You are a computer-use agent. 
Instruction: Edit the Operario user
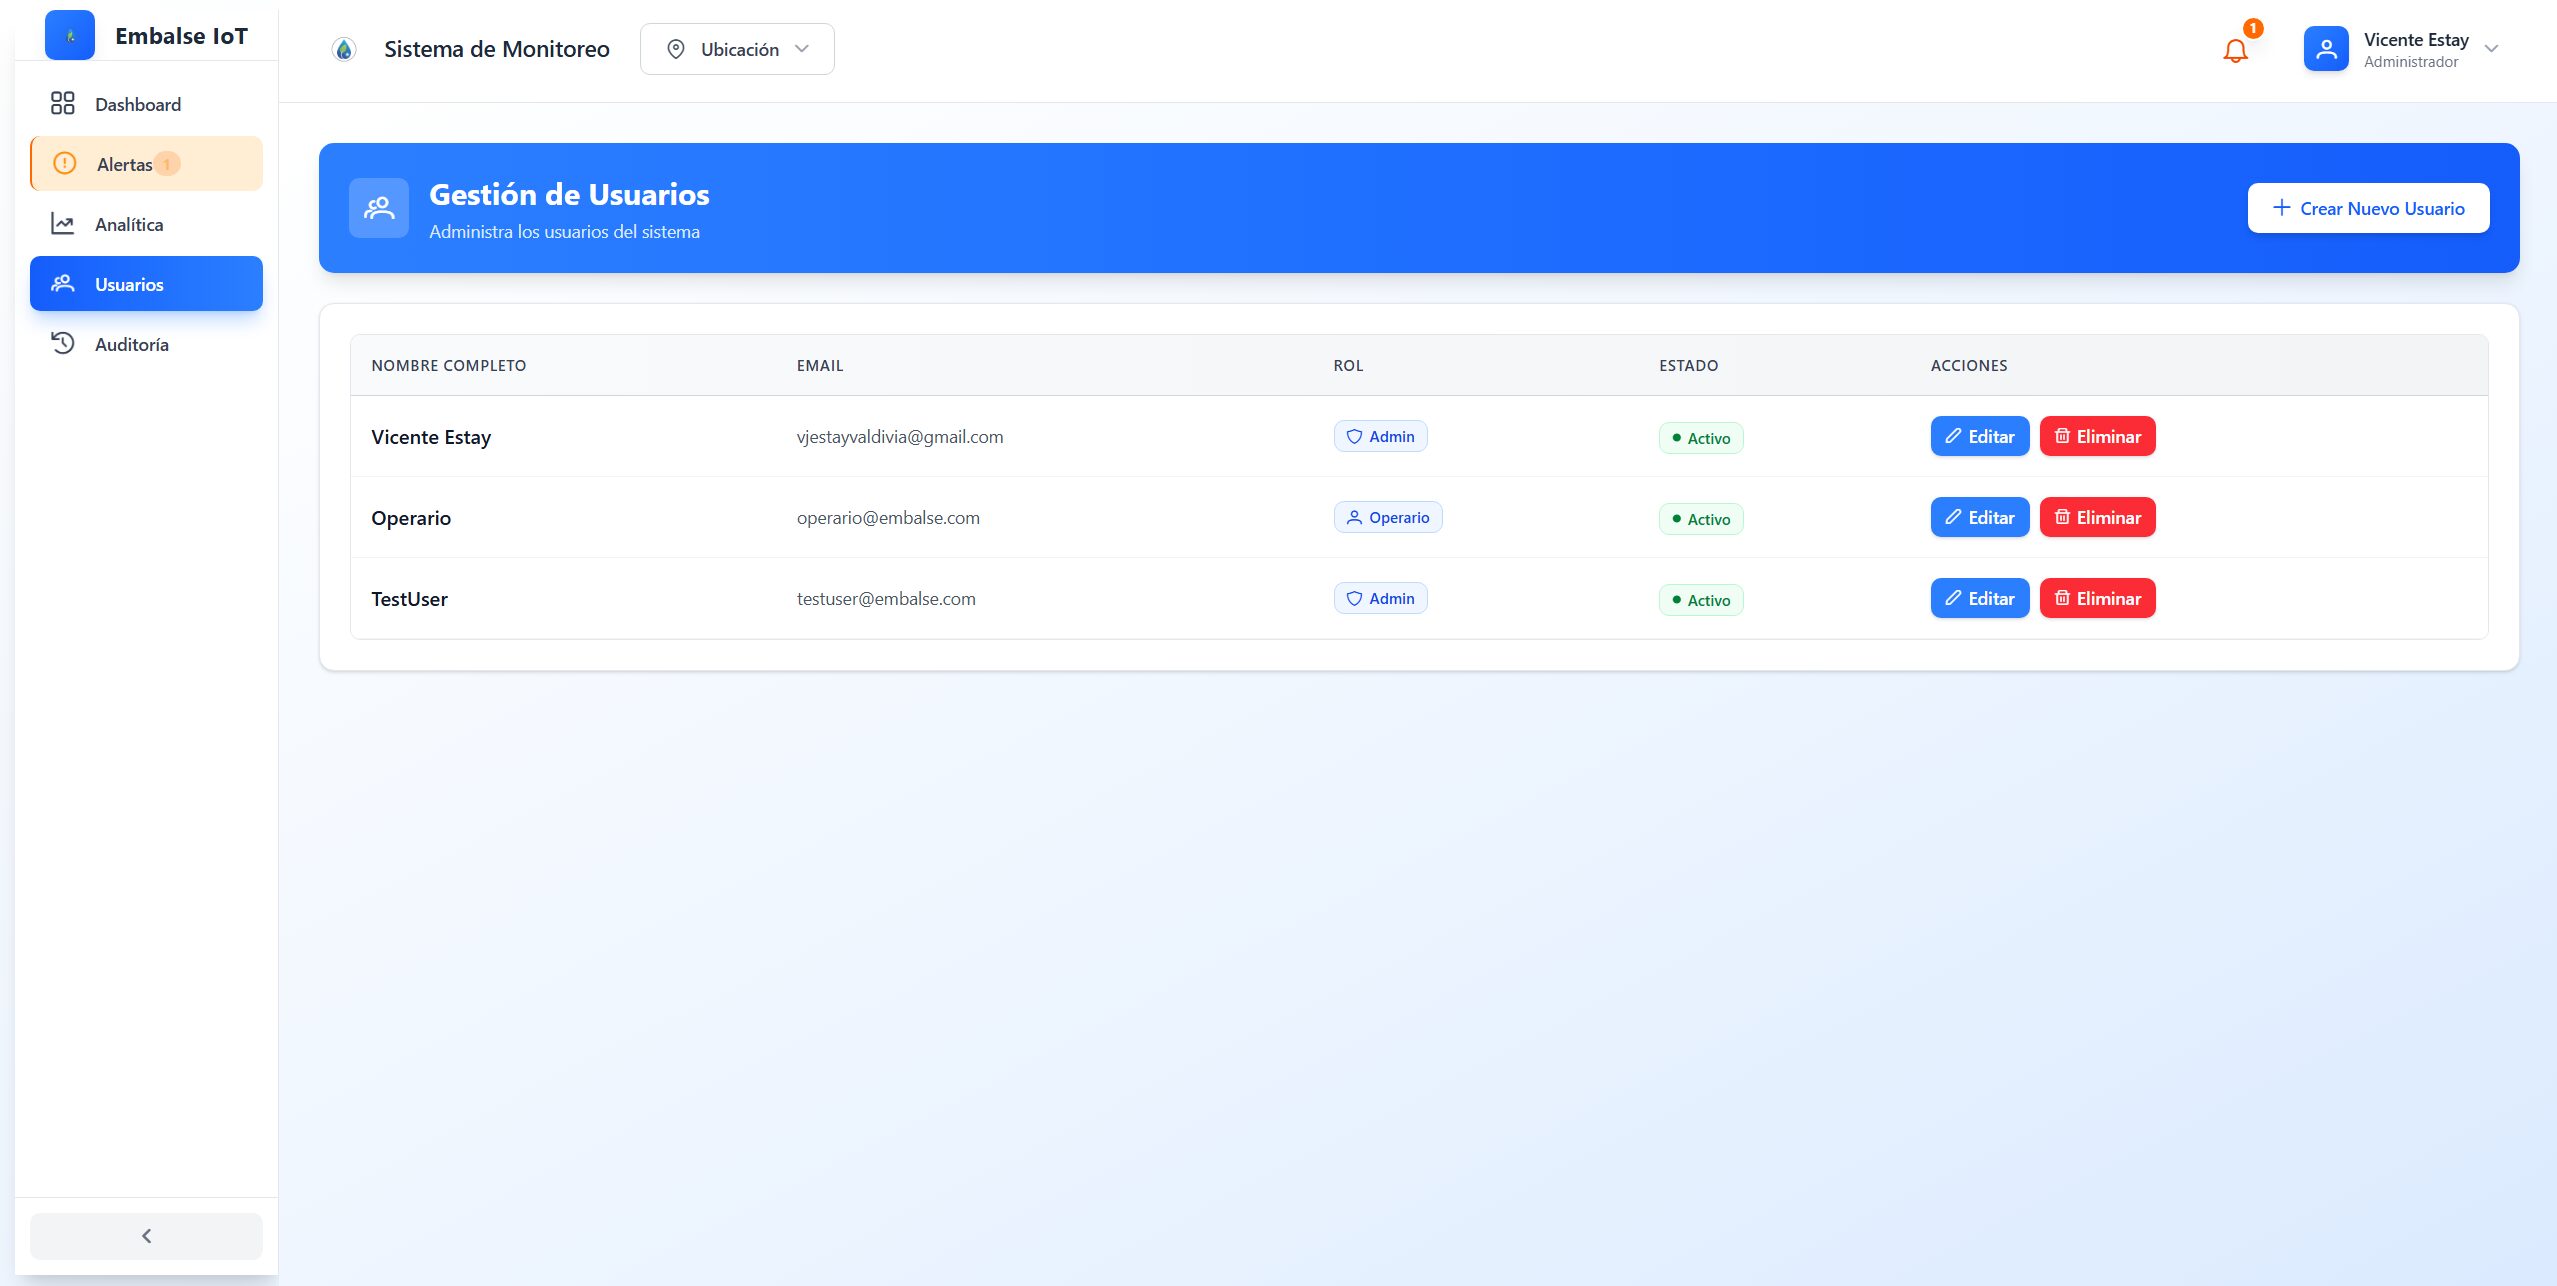coord(1979,517)
